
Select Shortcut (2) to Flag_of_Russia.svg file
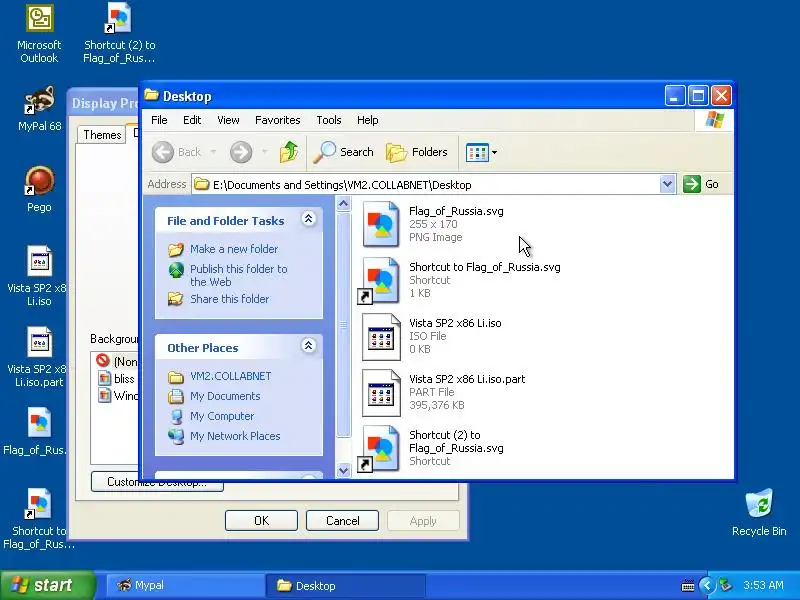tap(431, 448)
